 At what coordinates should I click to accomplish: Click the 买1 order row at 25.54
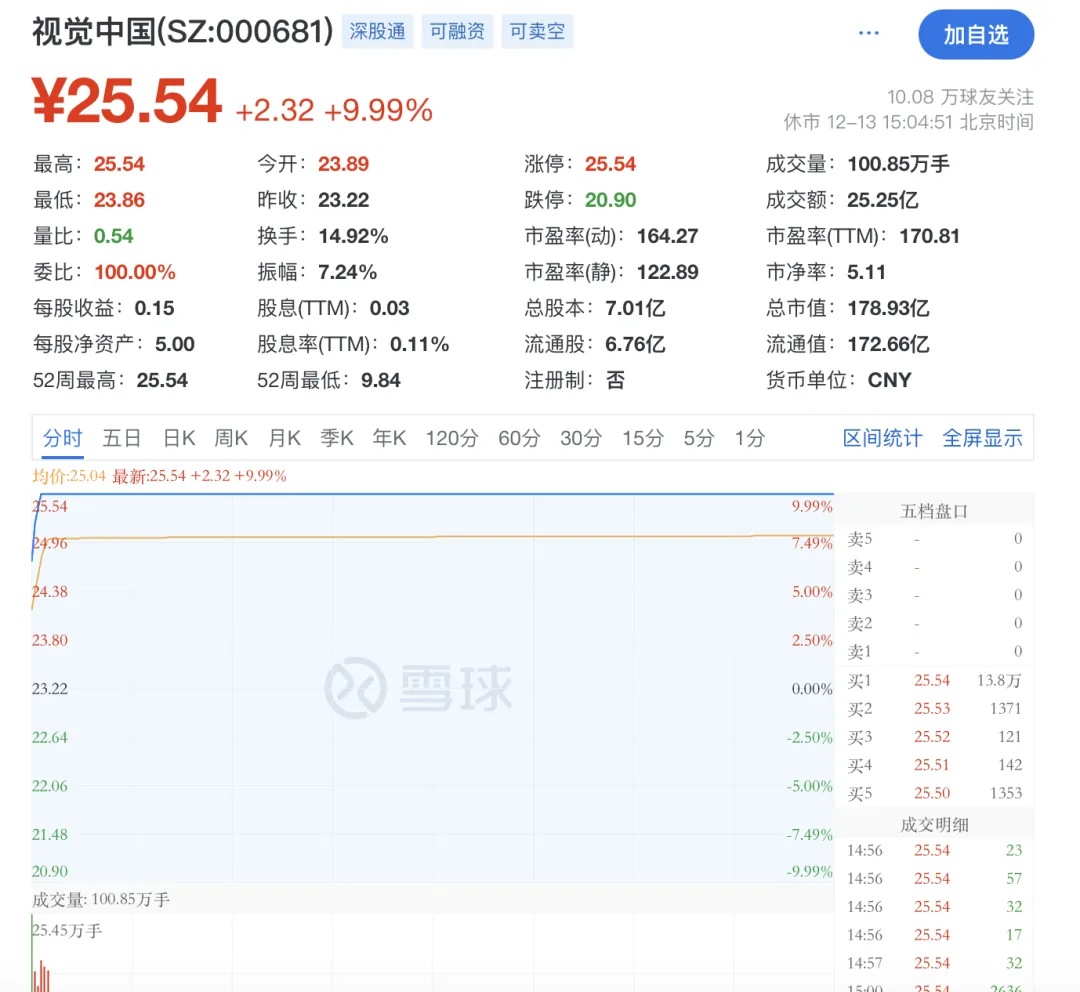click(x=935, y=681)
